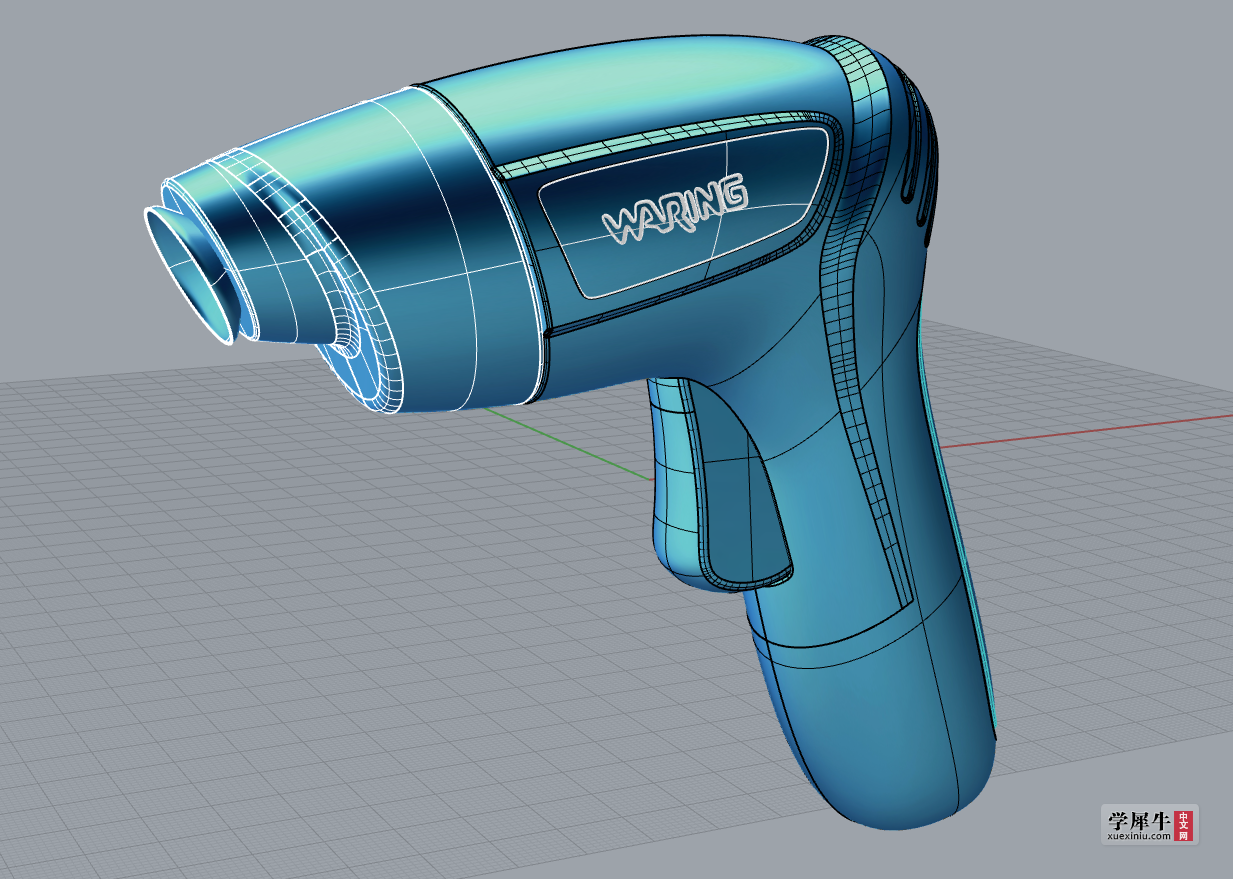Select the front nozzle tip opening

coord(188,277)
